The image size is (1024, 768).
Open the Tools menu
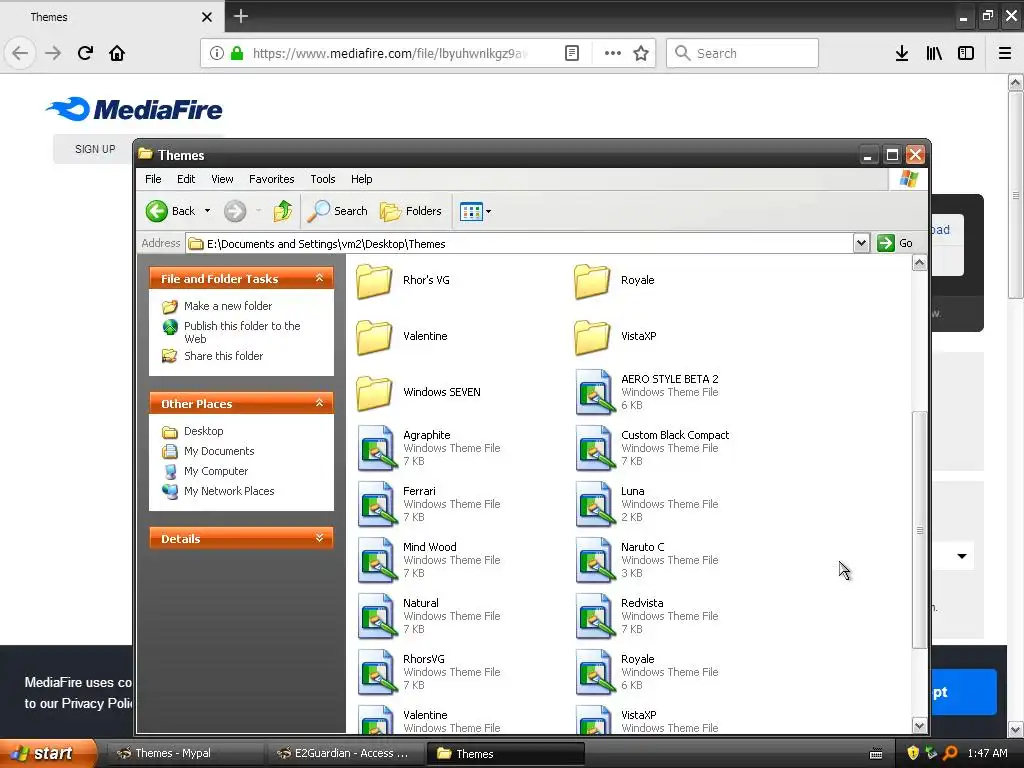323,179
